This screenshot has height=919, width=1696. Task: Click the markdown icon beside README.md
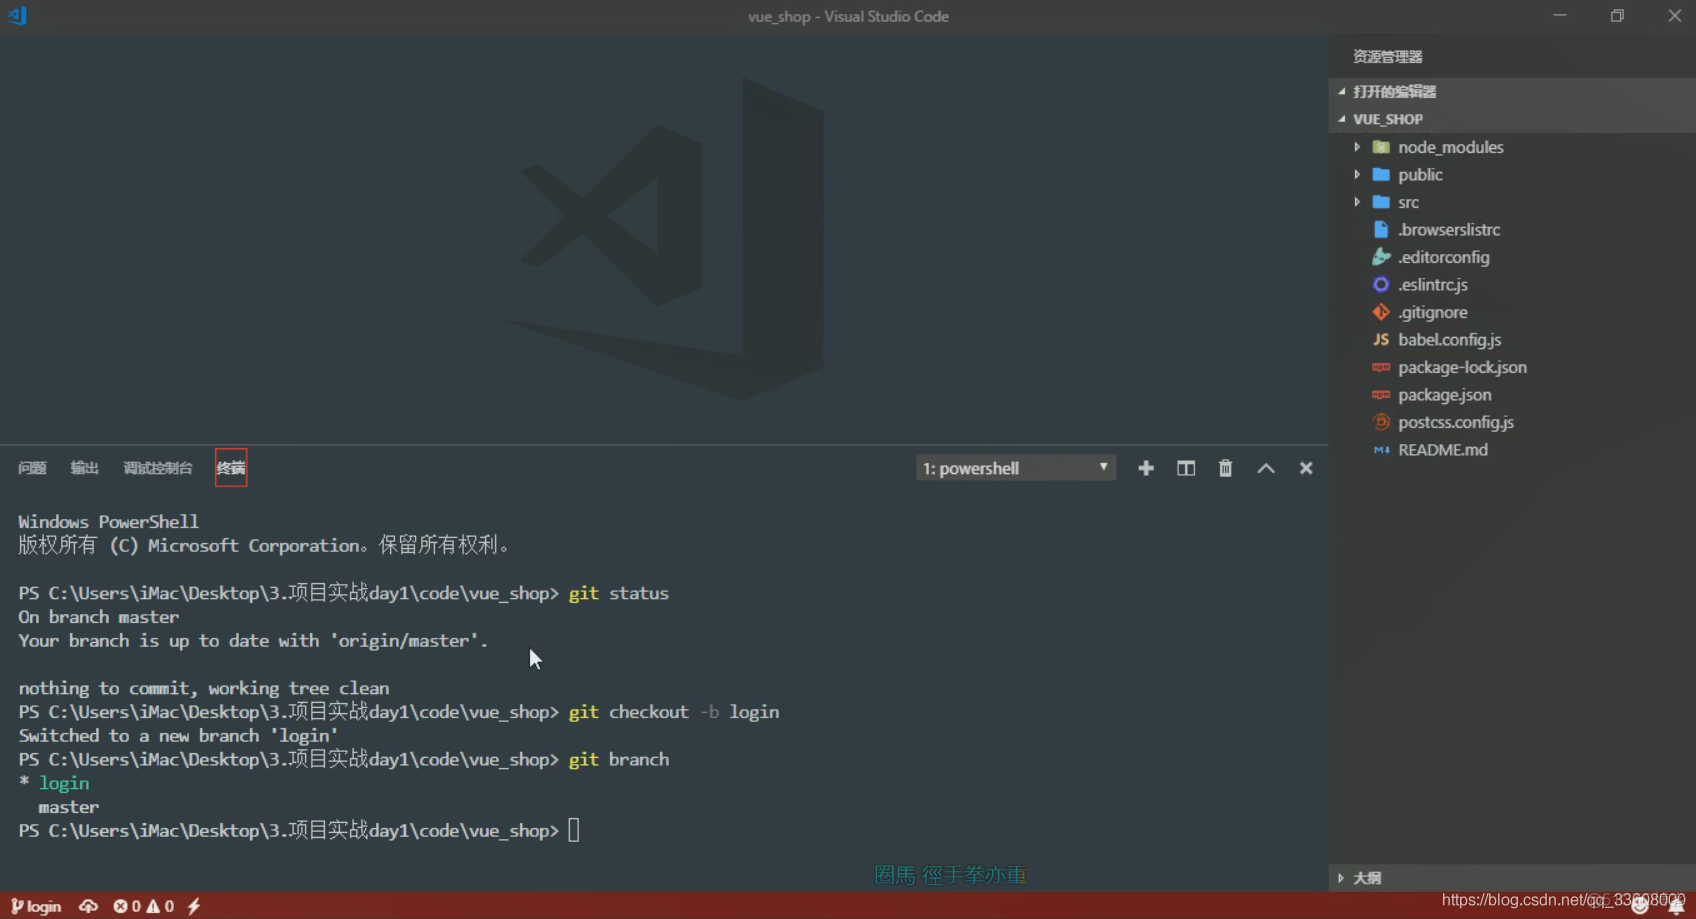pos(1381,450)
